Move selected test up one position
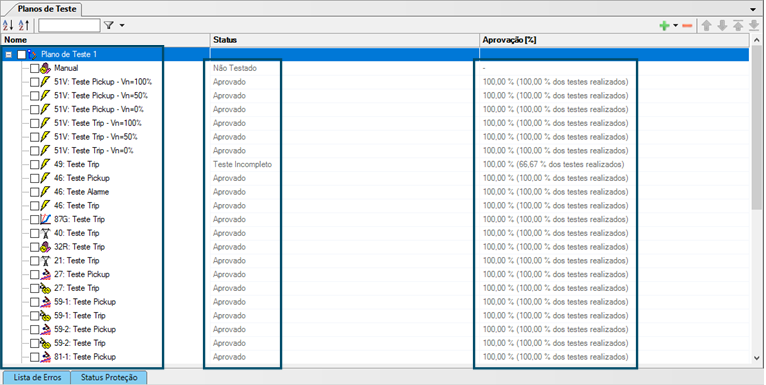The image size is (766, 385). [706, 26]
